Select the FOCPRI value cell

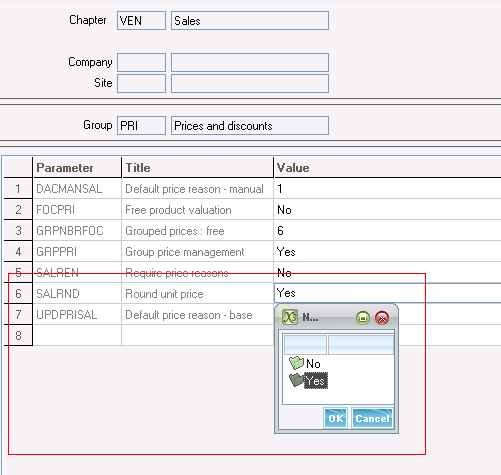387,210
